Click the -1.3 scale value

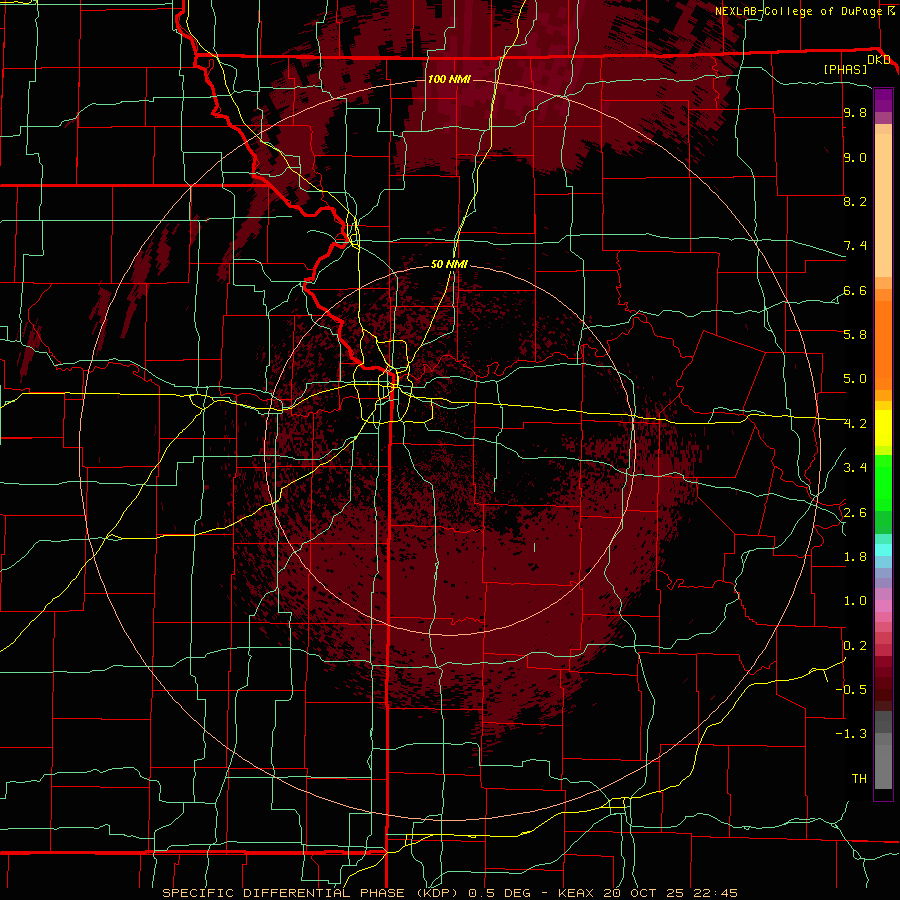click(x=851, y=734)
